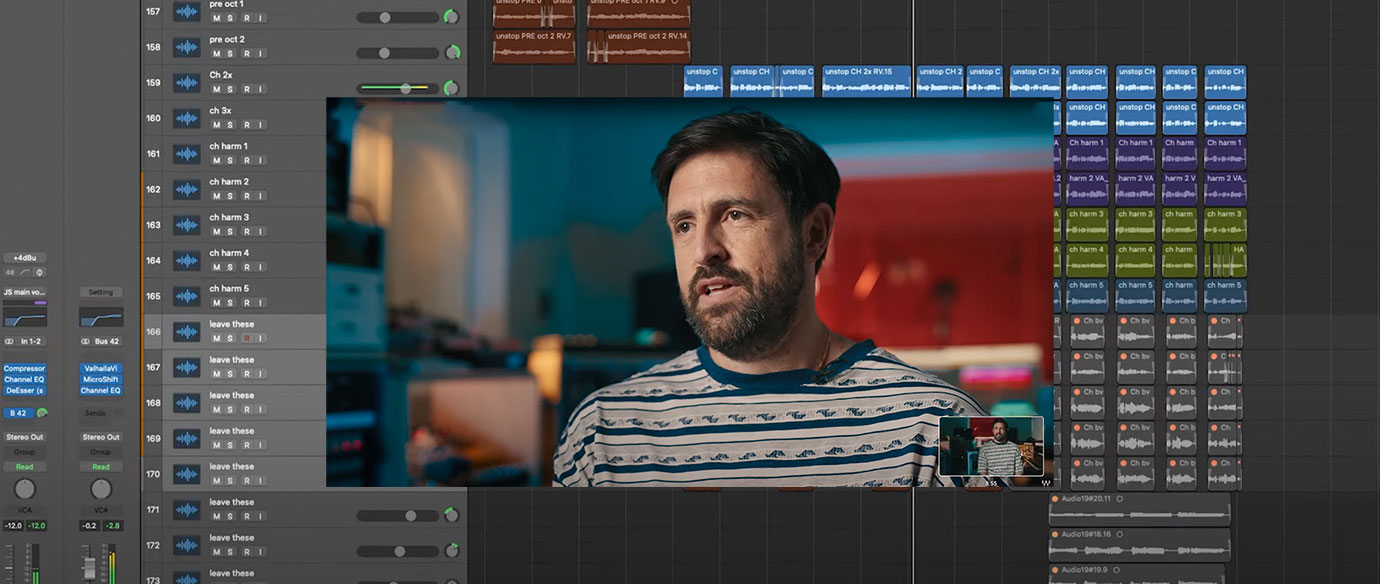This screenshot has width=1380, height=584.
Task: Select the track icon on track 167
Action: pos(187,368)
